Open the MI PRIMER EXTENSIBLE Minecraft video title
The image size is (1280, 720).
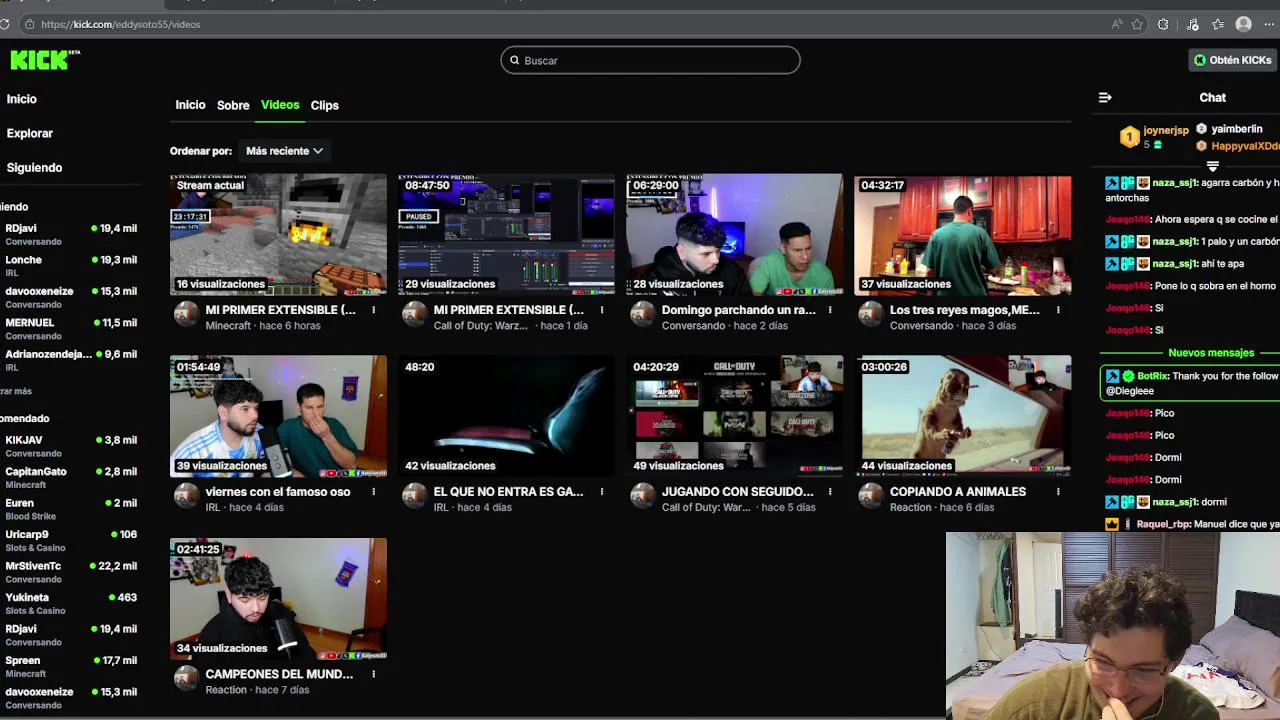point(280,310)
